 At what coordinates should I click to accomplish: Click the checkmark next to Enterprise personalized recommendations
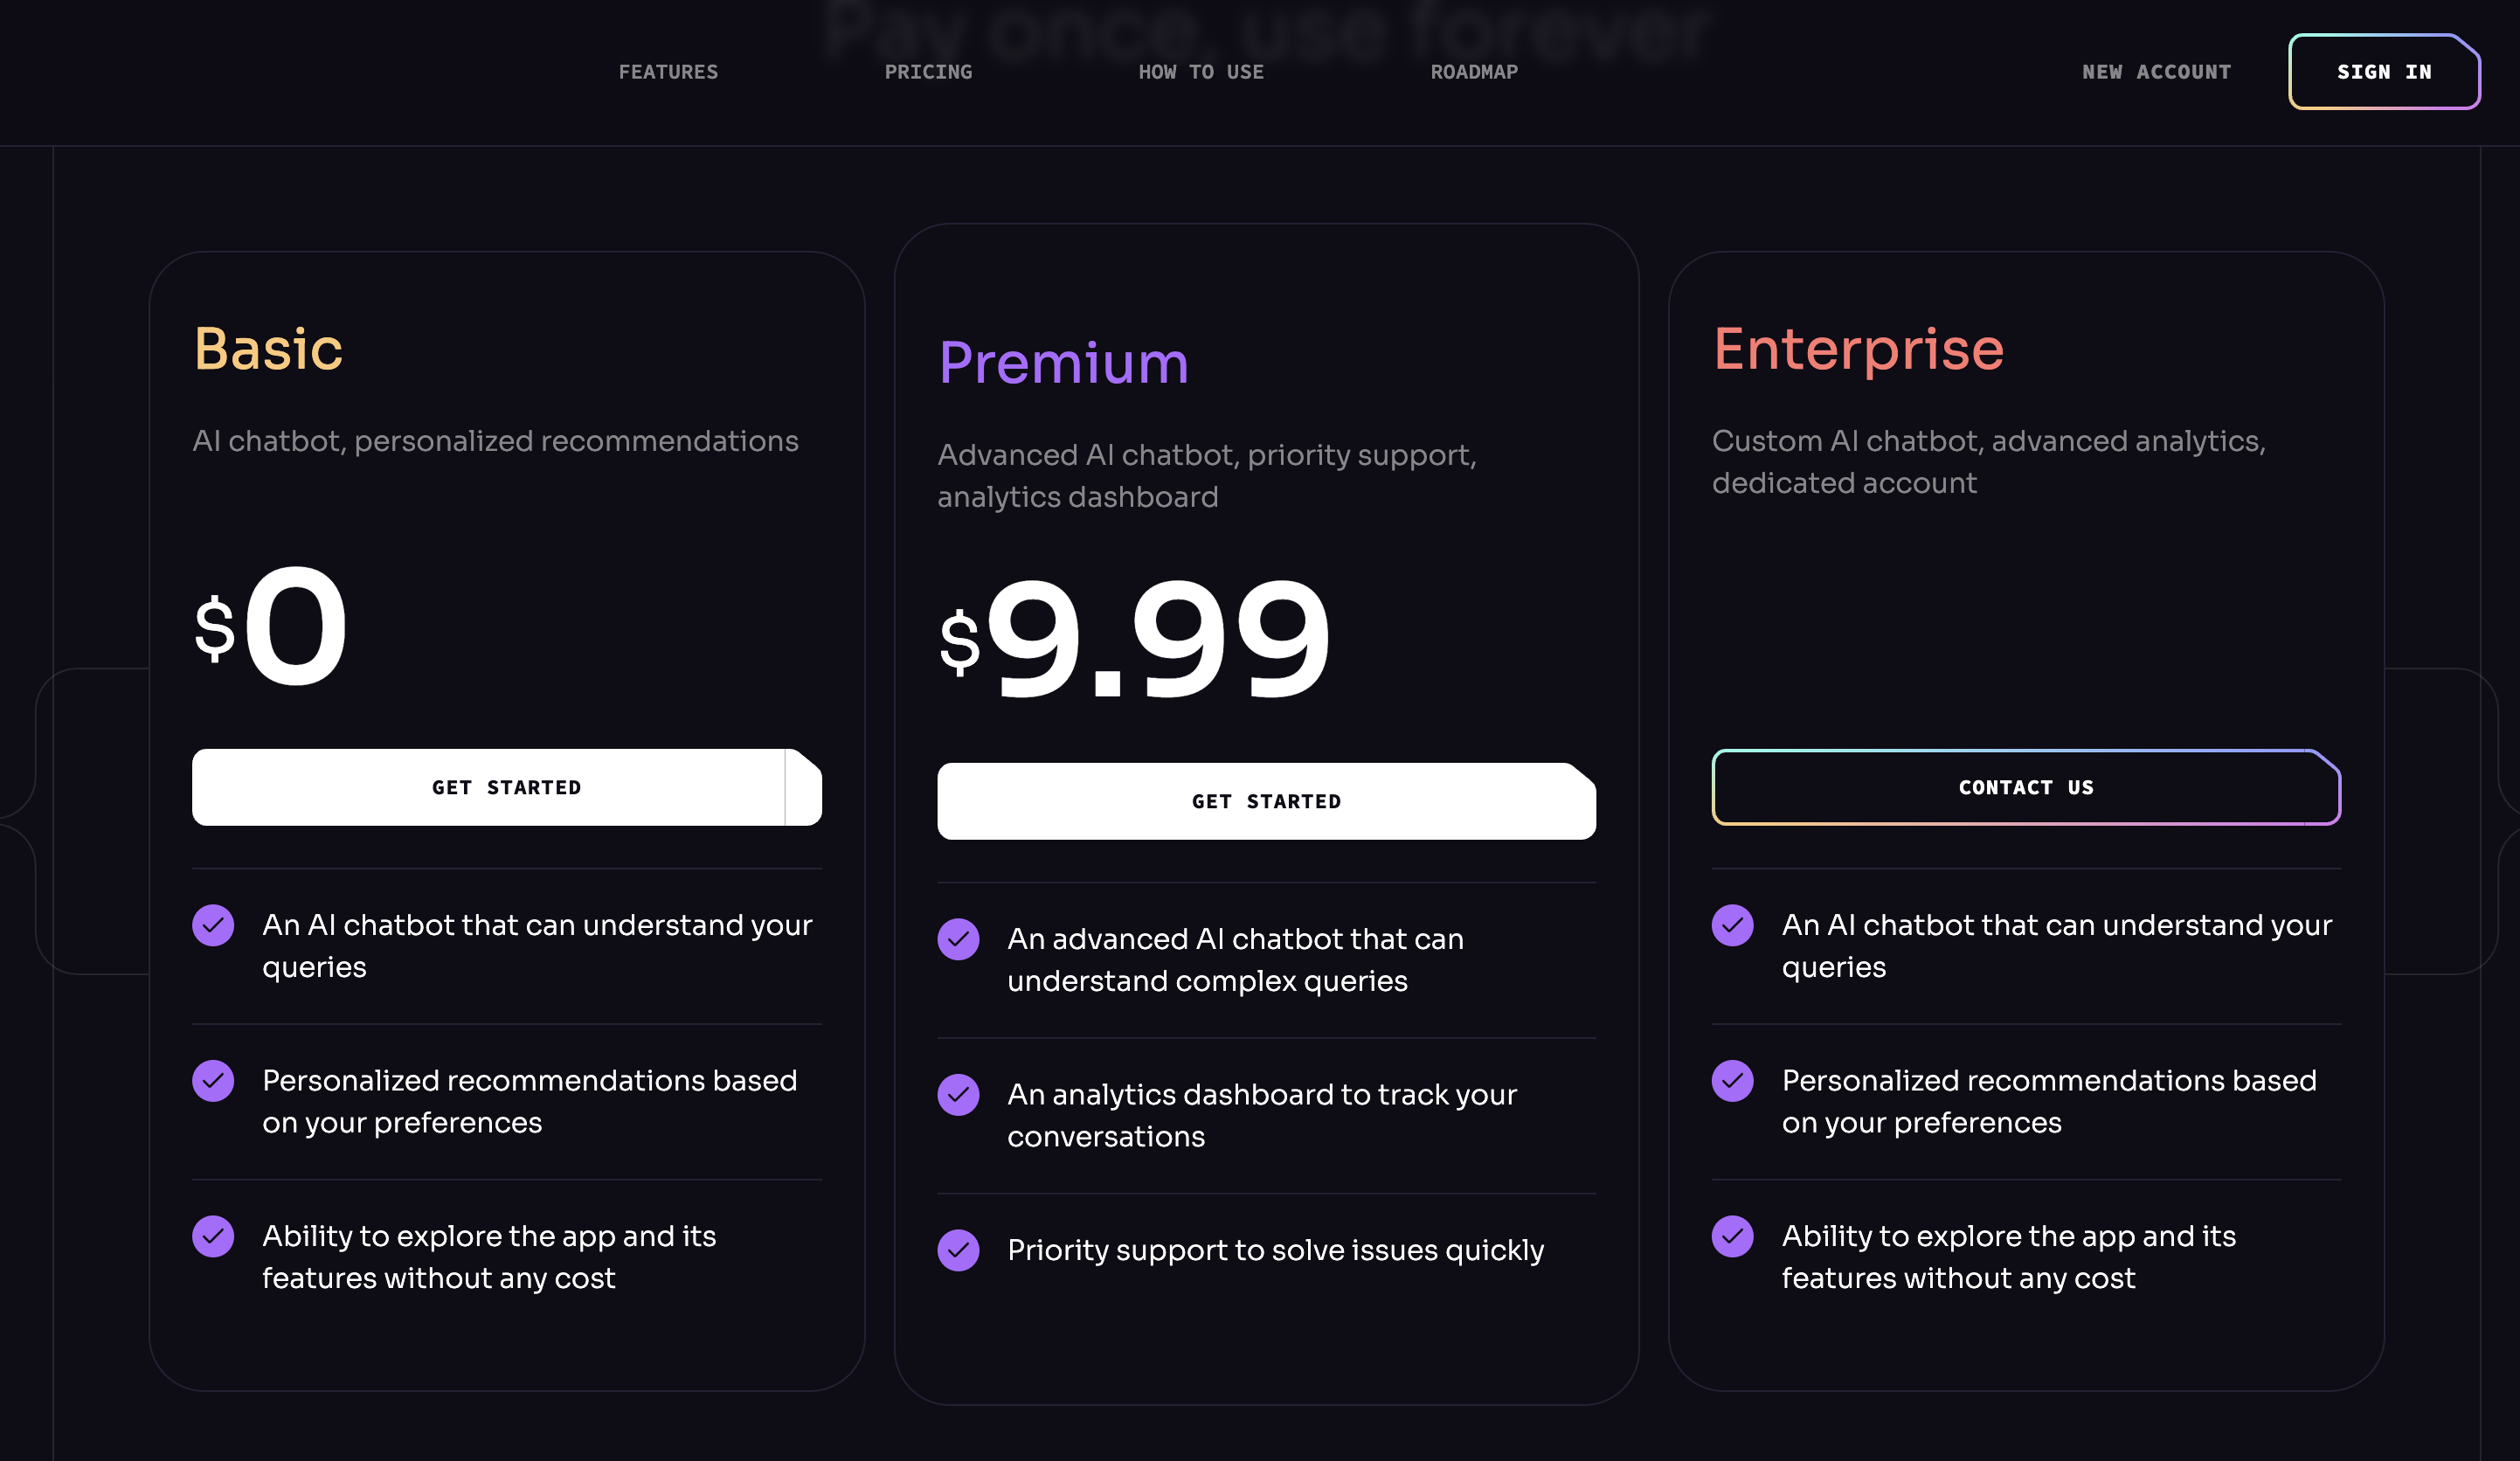click(1733, 1081)
